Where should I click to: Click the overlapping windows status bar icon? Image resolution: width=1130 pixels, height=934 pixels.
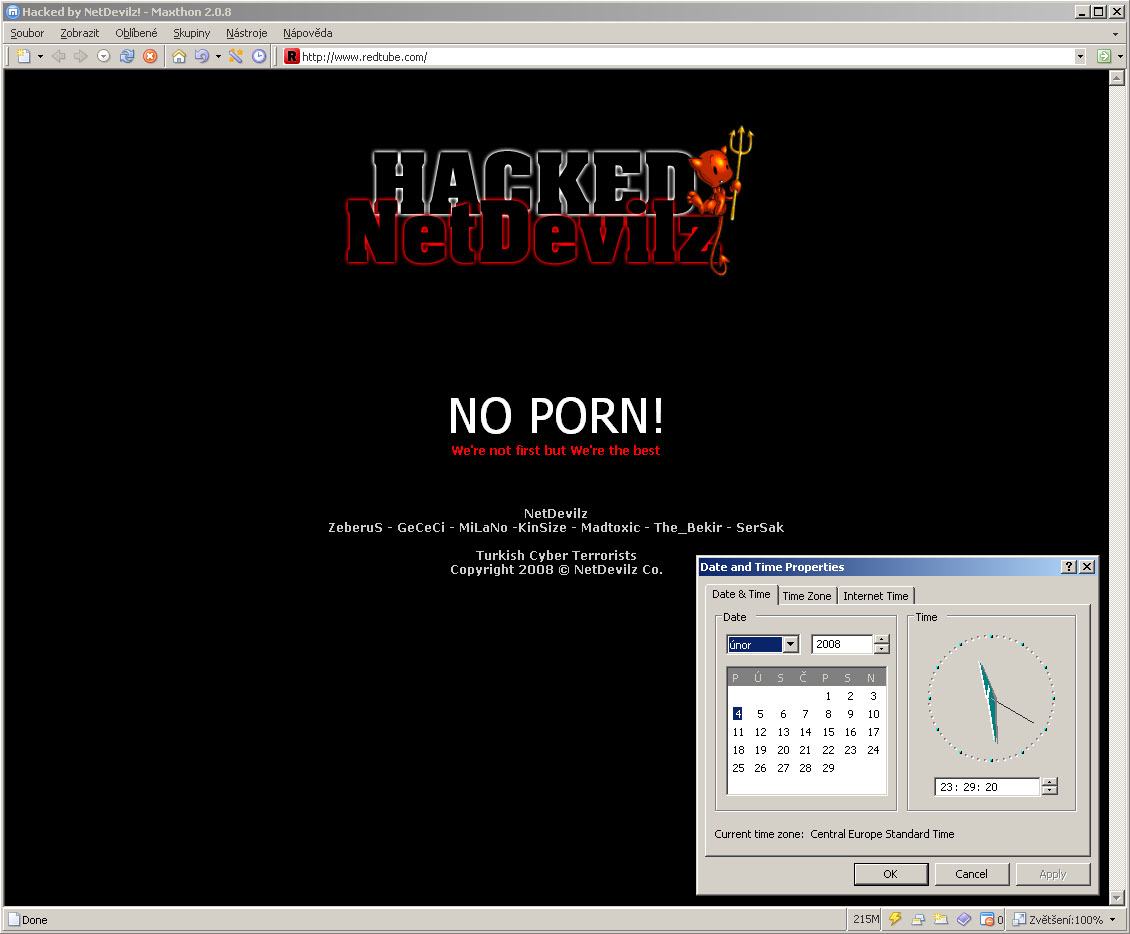918,919
